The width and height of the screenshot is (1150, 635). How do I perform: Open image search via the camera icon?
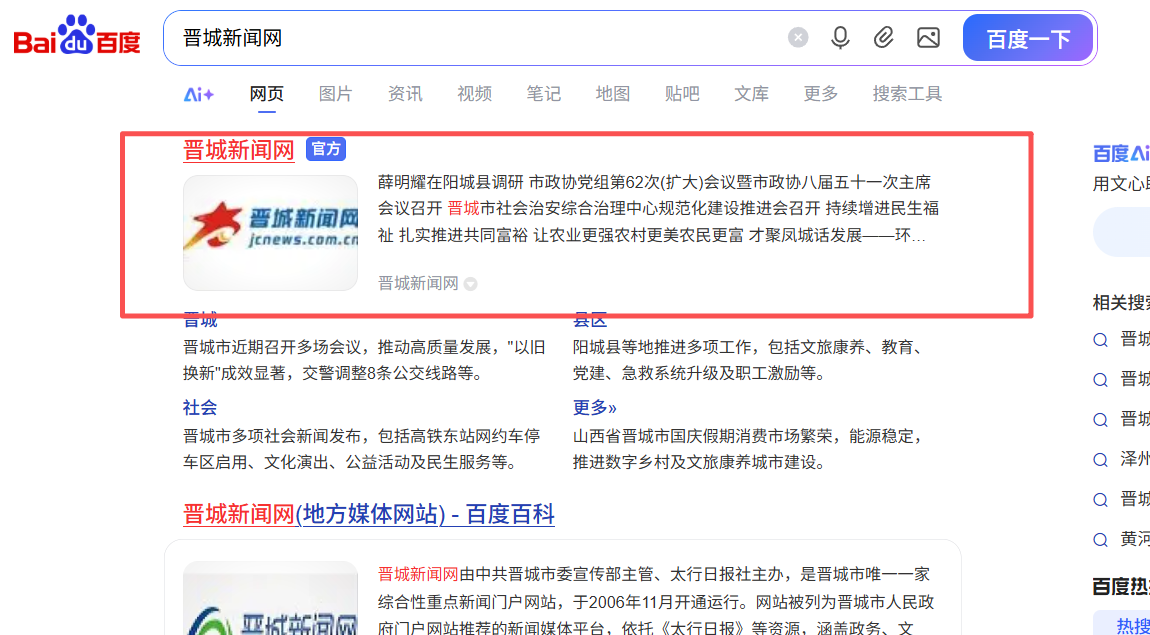tap(928, 37)
